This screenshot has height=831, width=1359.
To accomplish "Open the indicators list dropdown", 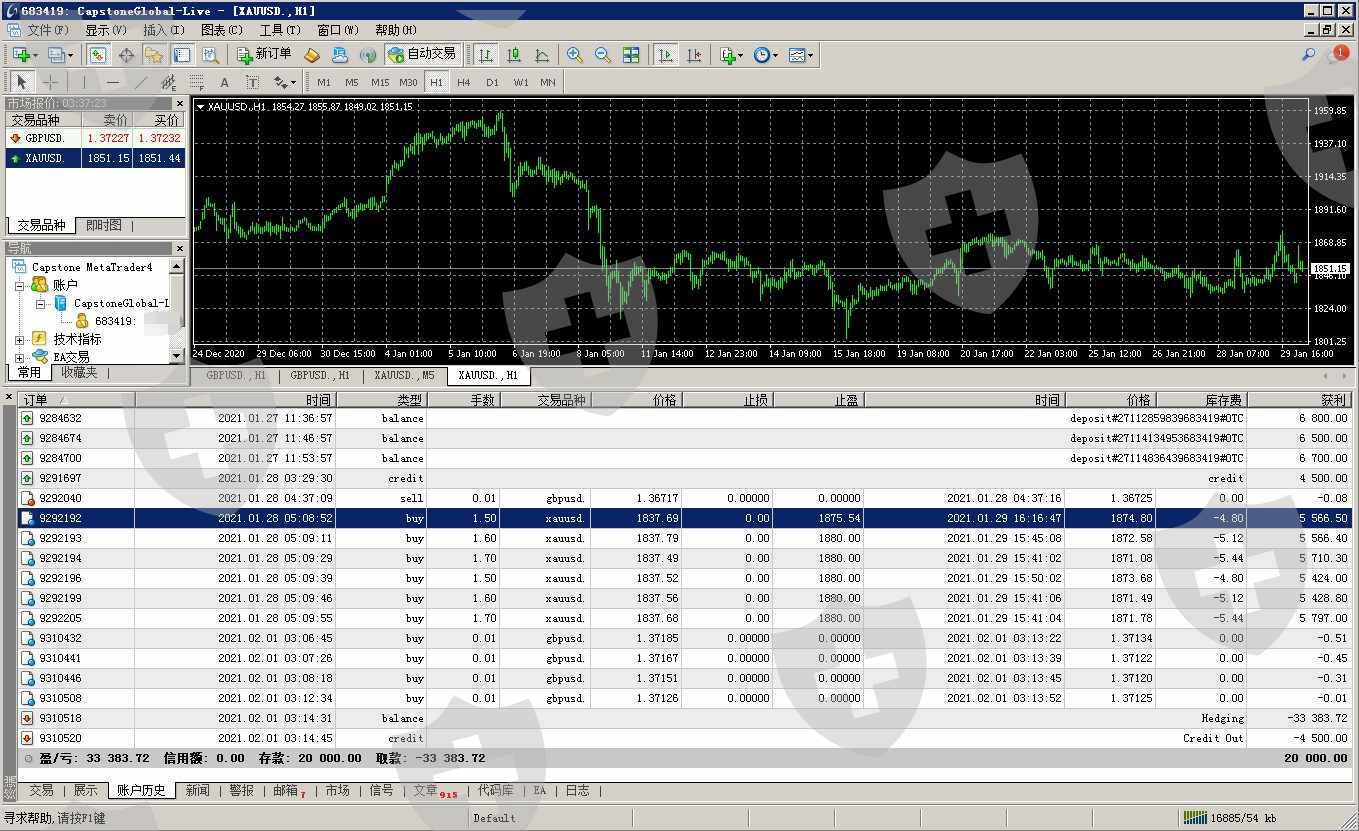I will coord(730,55).
